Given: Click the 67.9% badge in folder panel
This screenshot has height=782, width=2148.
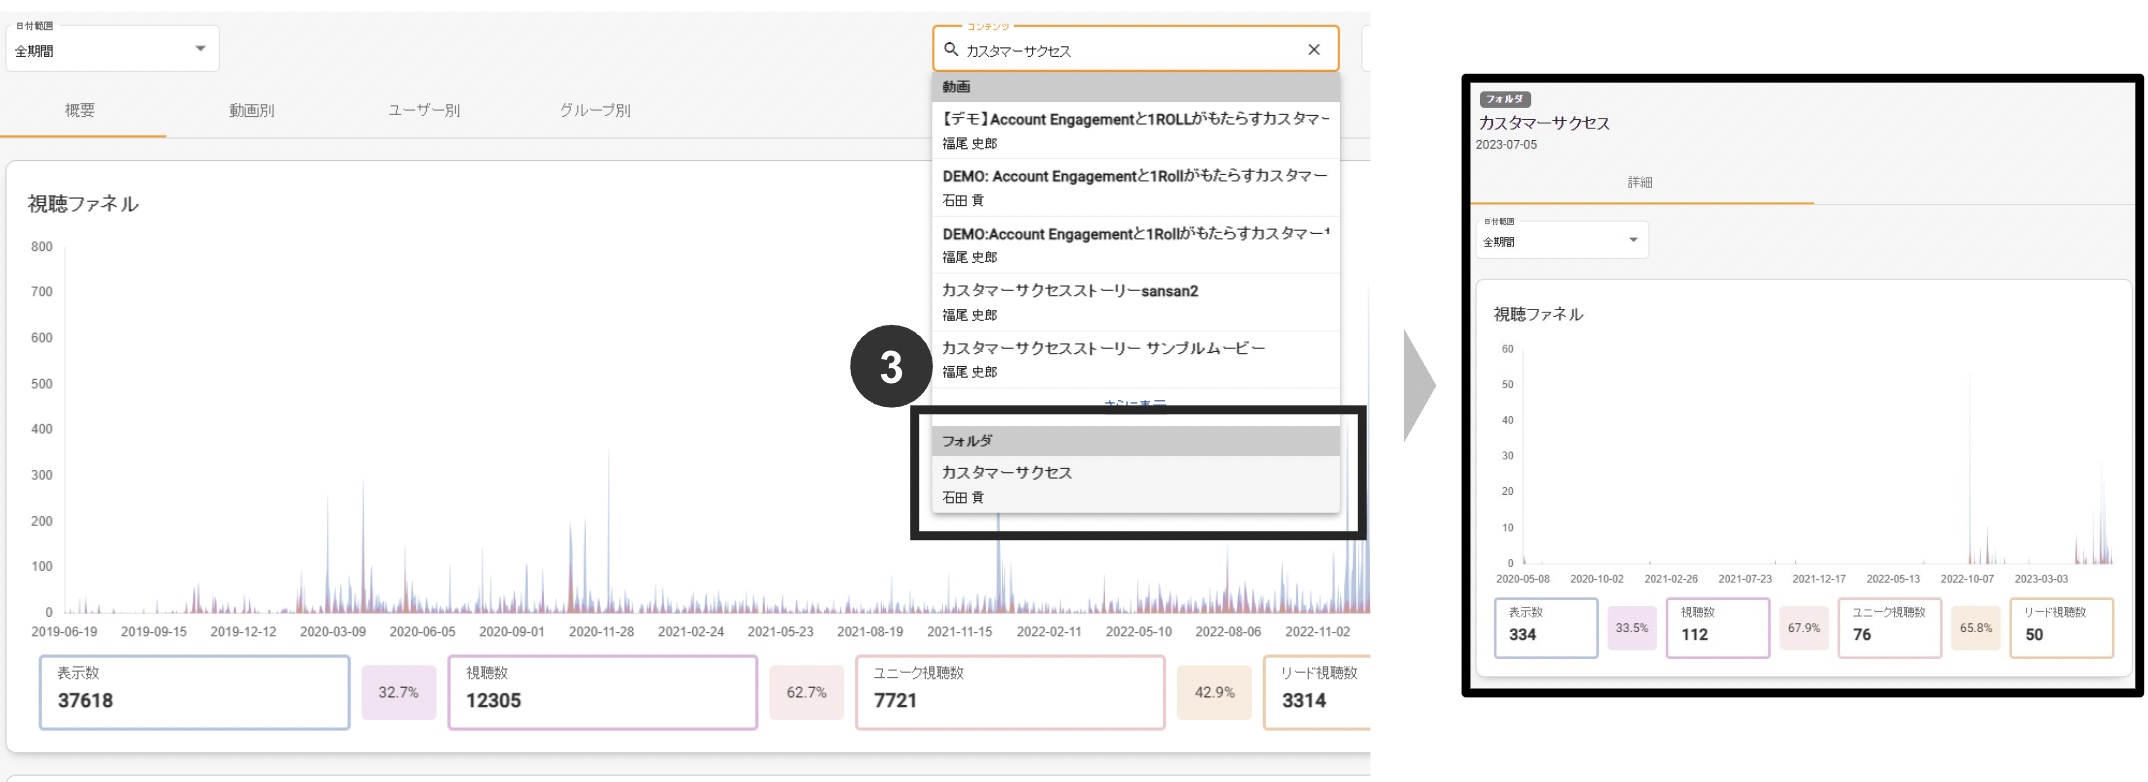Looking at the screenshot, I should 1804,628.
